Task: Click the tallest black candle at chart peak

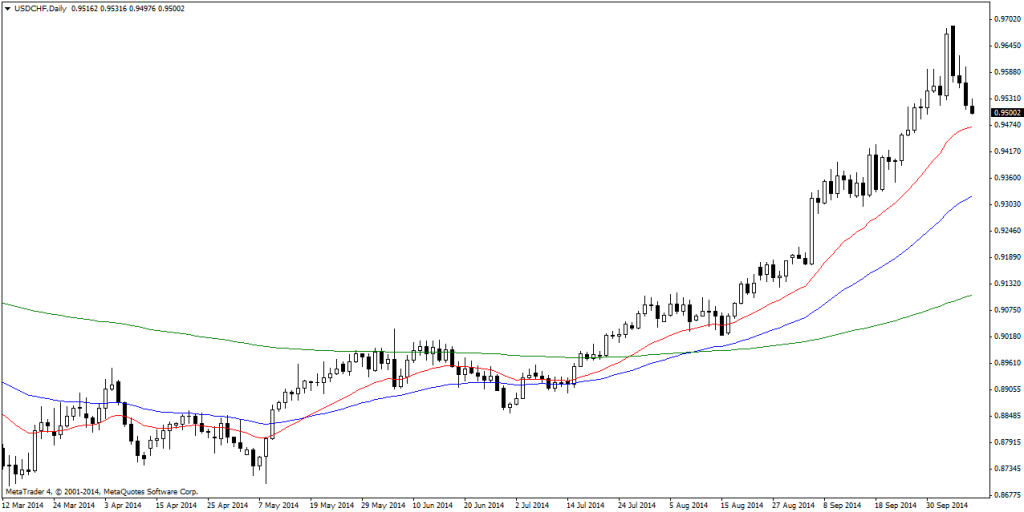Action: click(x=952, y=50)
